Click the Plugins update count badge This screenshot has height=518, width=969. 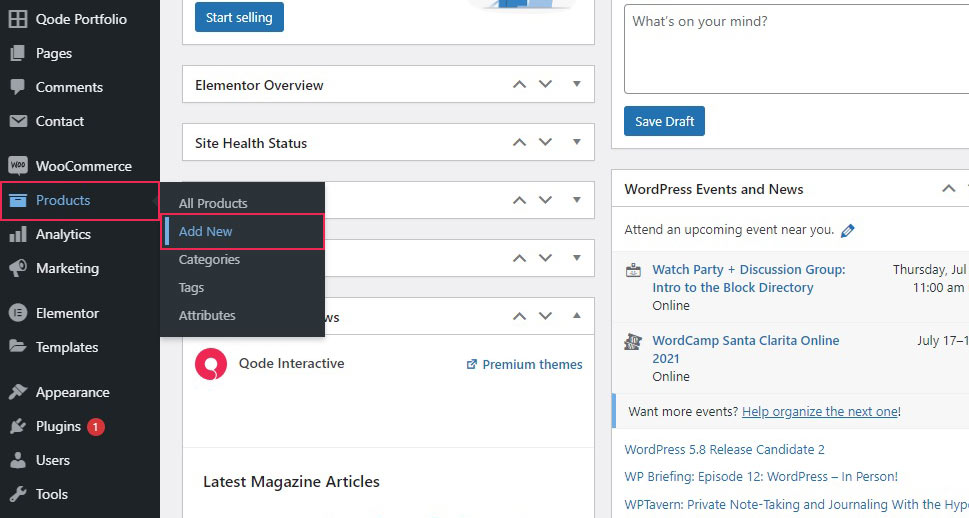click(x=95, y=427)
